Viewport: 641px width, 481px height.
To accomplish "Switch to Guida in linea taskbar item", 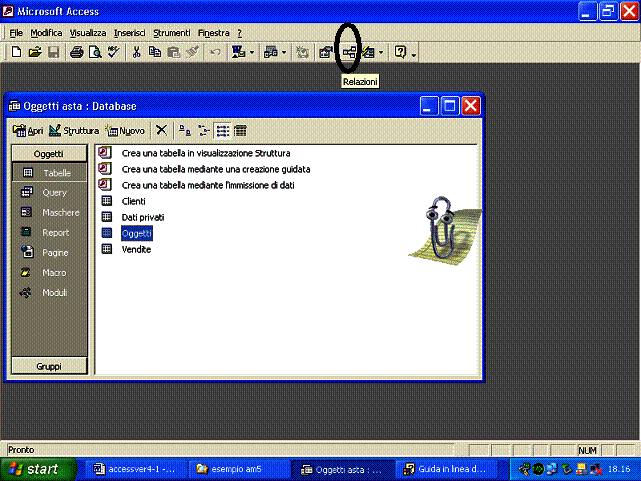I will [x=446, y=469].
